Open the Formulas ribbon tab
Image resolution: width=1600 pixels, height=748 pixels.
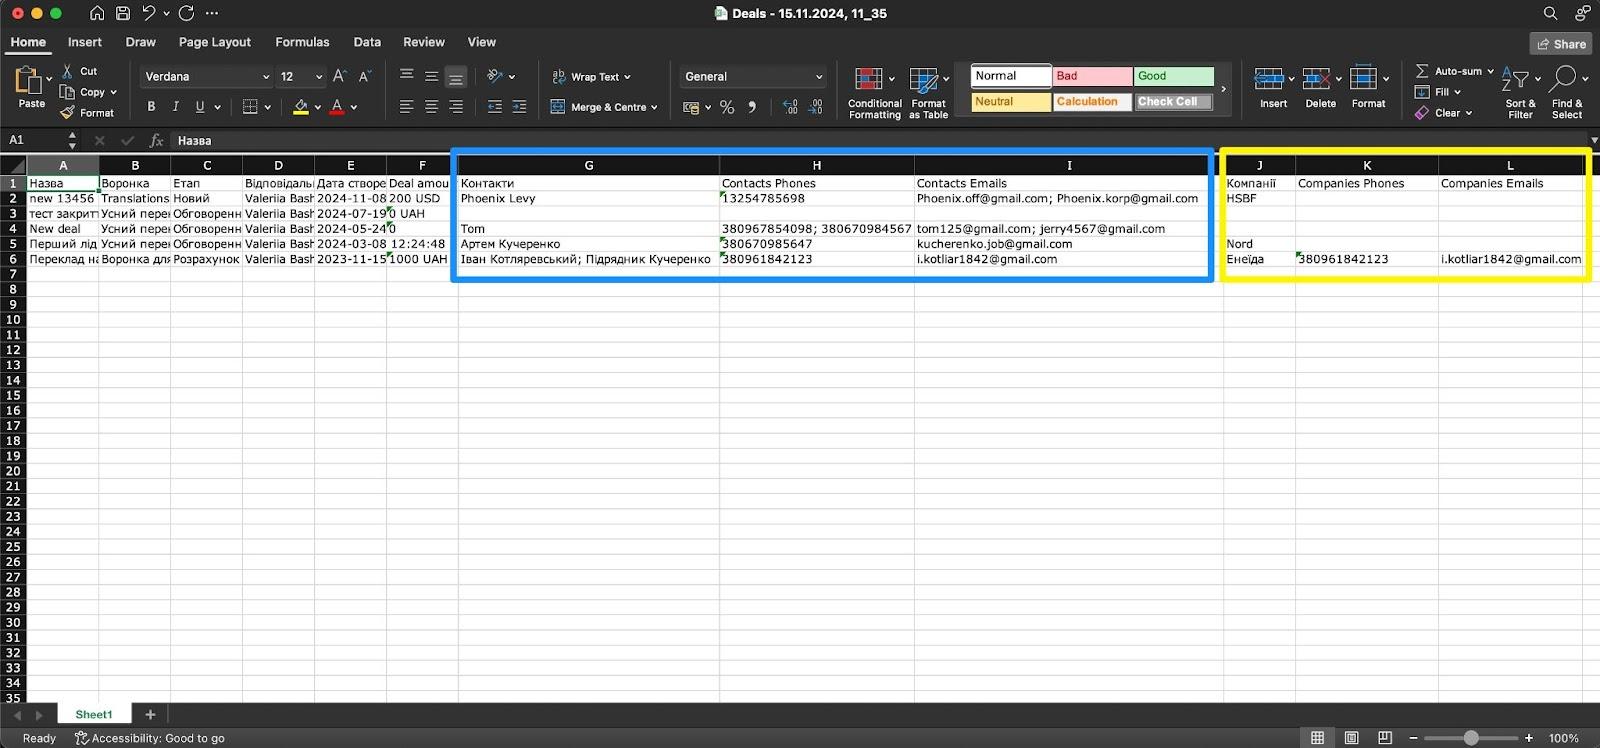[x=302, y=42]
